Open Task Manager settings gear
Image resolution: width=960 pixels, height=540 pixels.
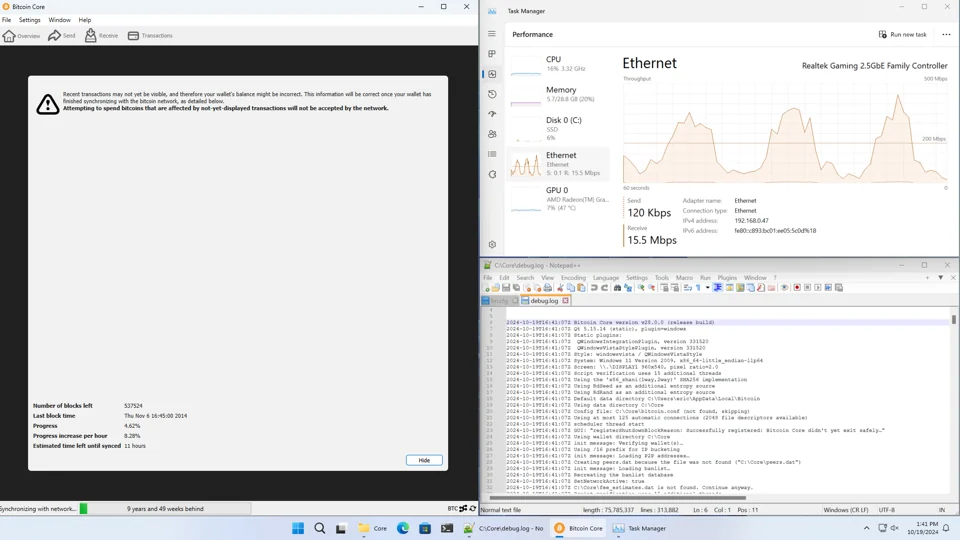(492, 244)
